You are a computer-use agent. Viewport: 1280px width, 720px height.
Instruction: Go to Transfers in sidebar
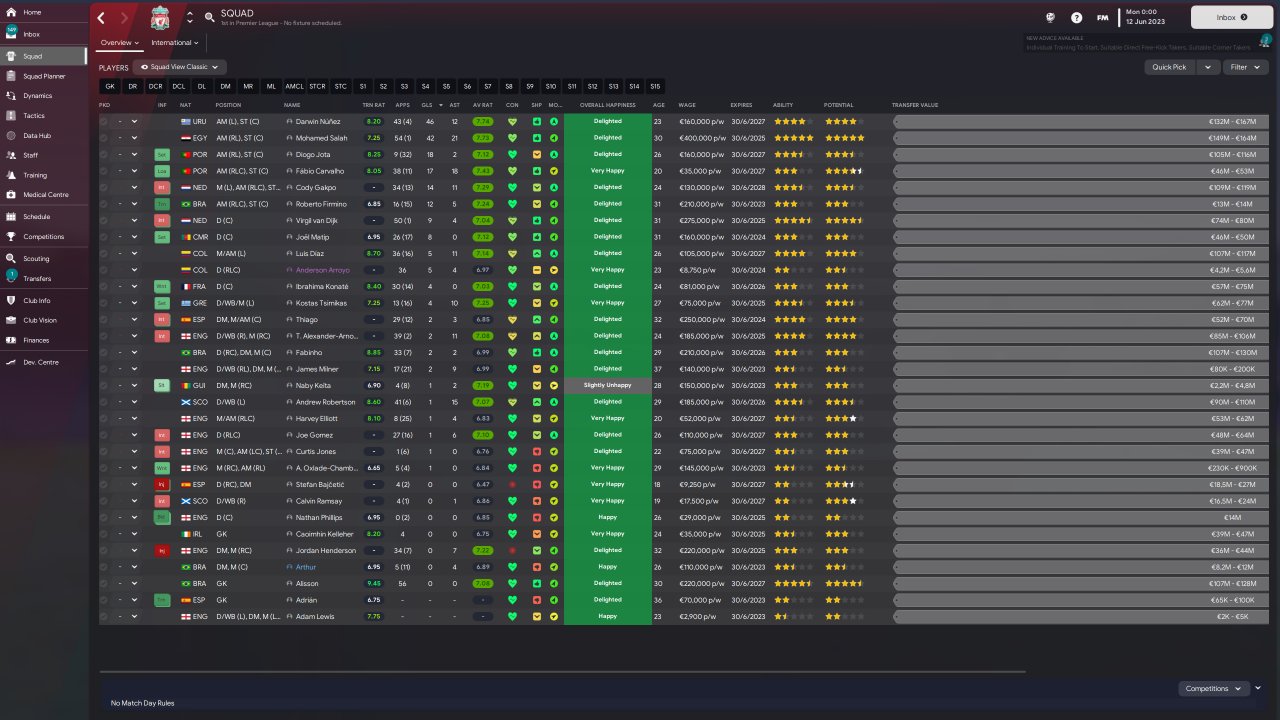pyautogui.click(x=37, y=279)
